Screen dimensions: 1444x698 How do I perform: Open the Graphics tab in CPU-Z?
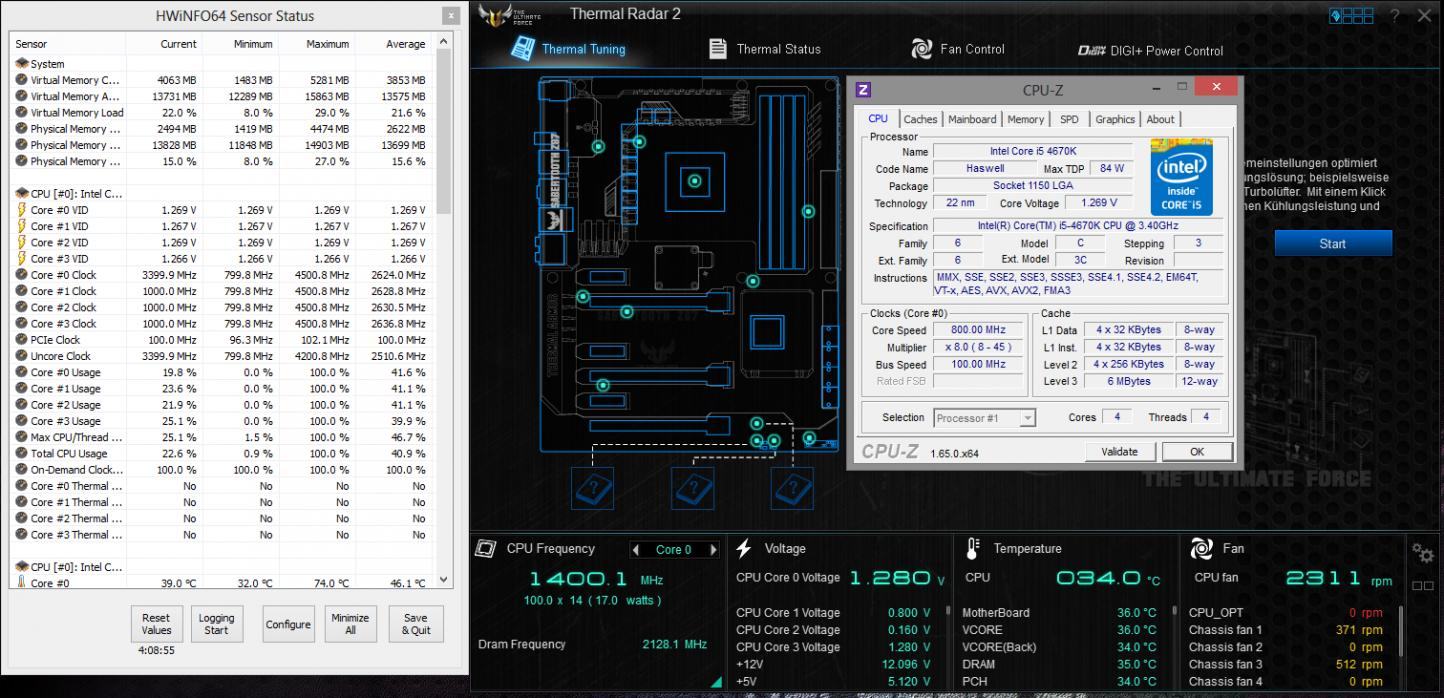coord(1115,119)
